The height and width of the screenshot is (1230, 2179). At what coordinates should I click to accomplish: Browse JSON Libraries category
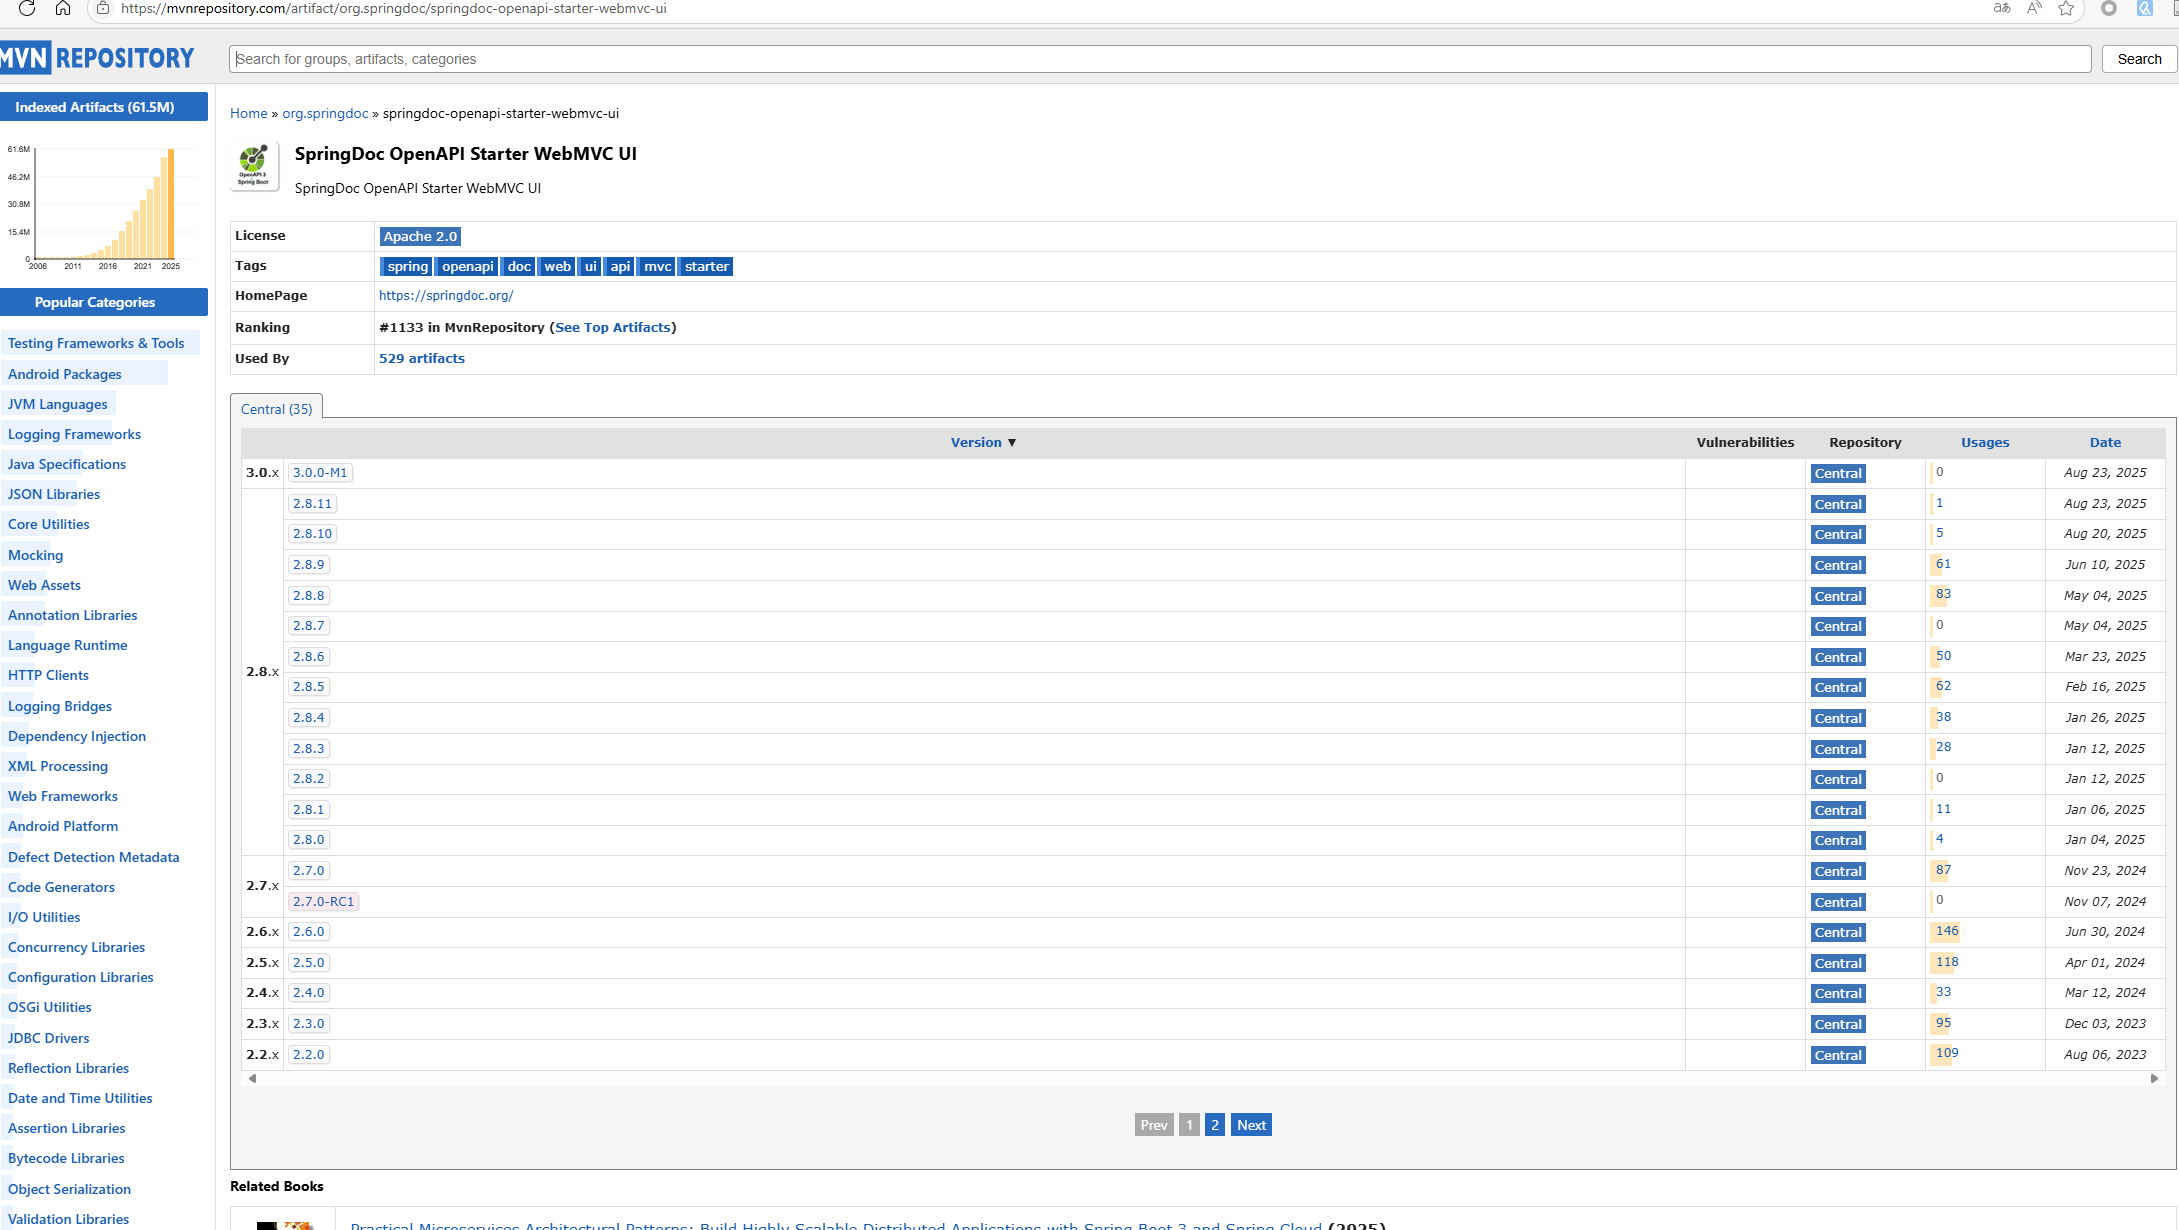tap(54, 494)
